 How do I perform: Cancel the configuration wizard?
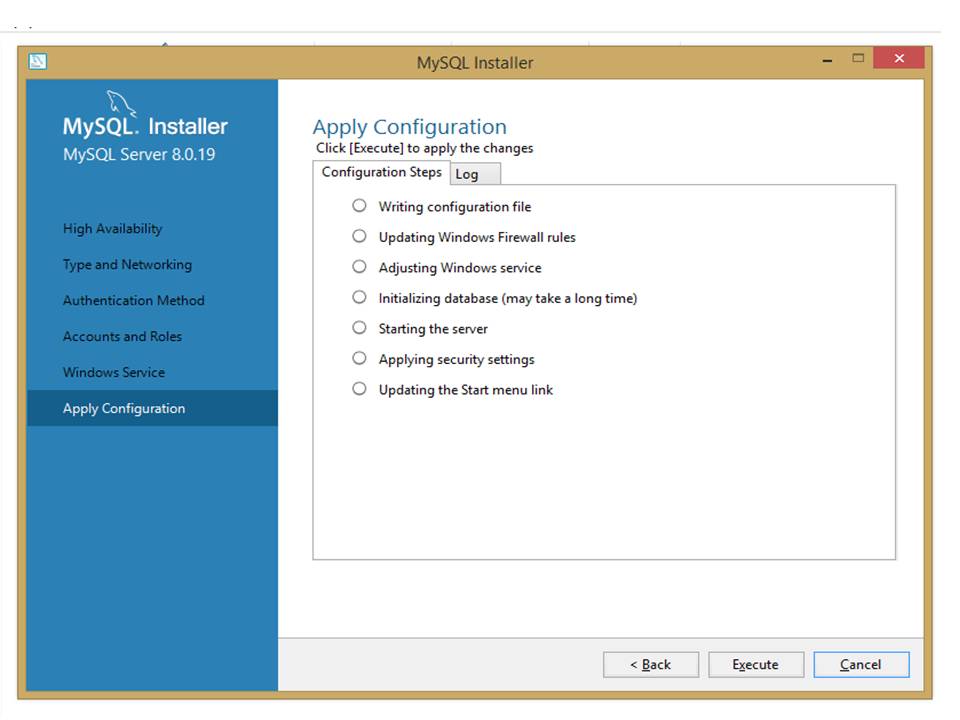tap(861, 664)
